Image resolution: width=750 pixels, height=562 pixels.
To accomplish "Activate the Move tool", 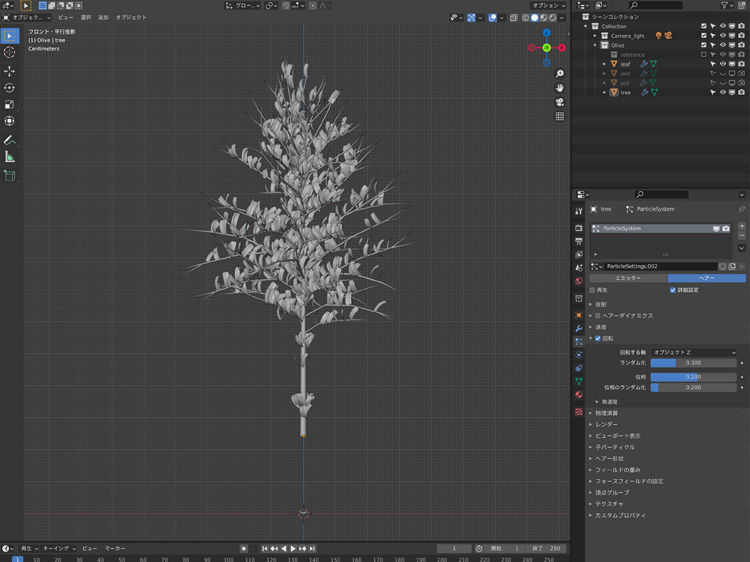I will point(10,71).
